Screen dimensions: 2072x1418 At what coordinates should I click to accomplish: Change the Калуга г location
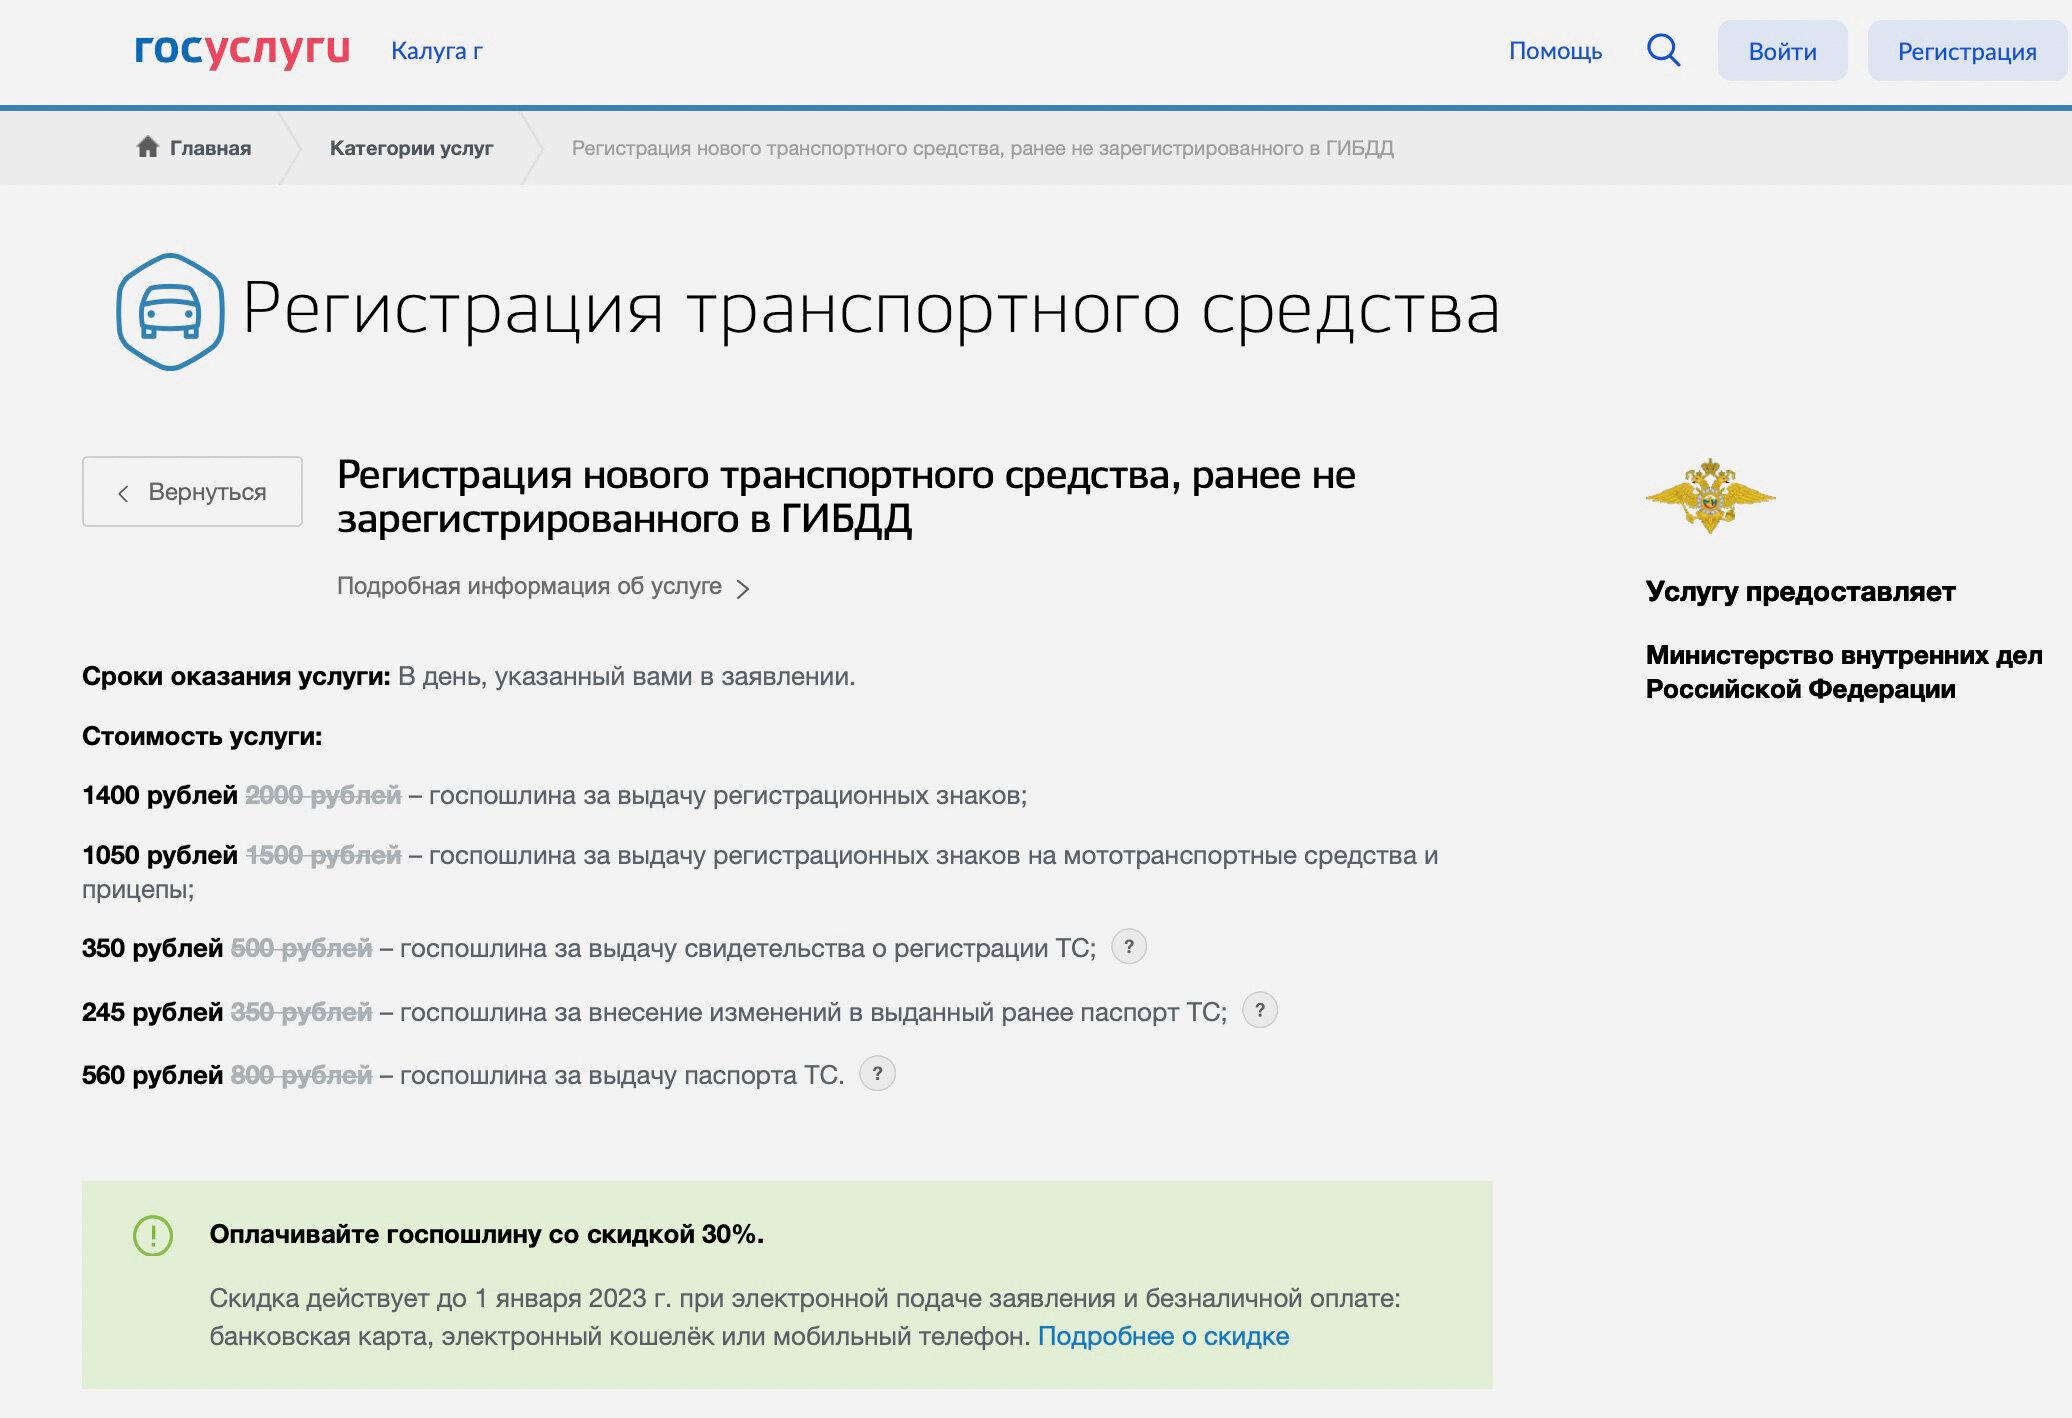coord(436,51)
